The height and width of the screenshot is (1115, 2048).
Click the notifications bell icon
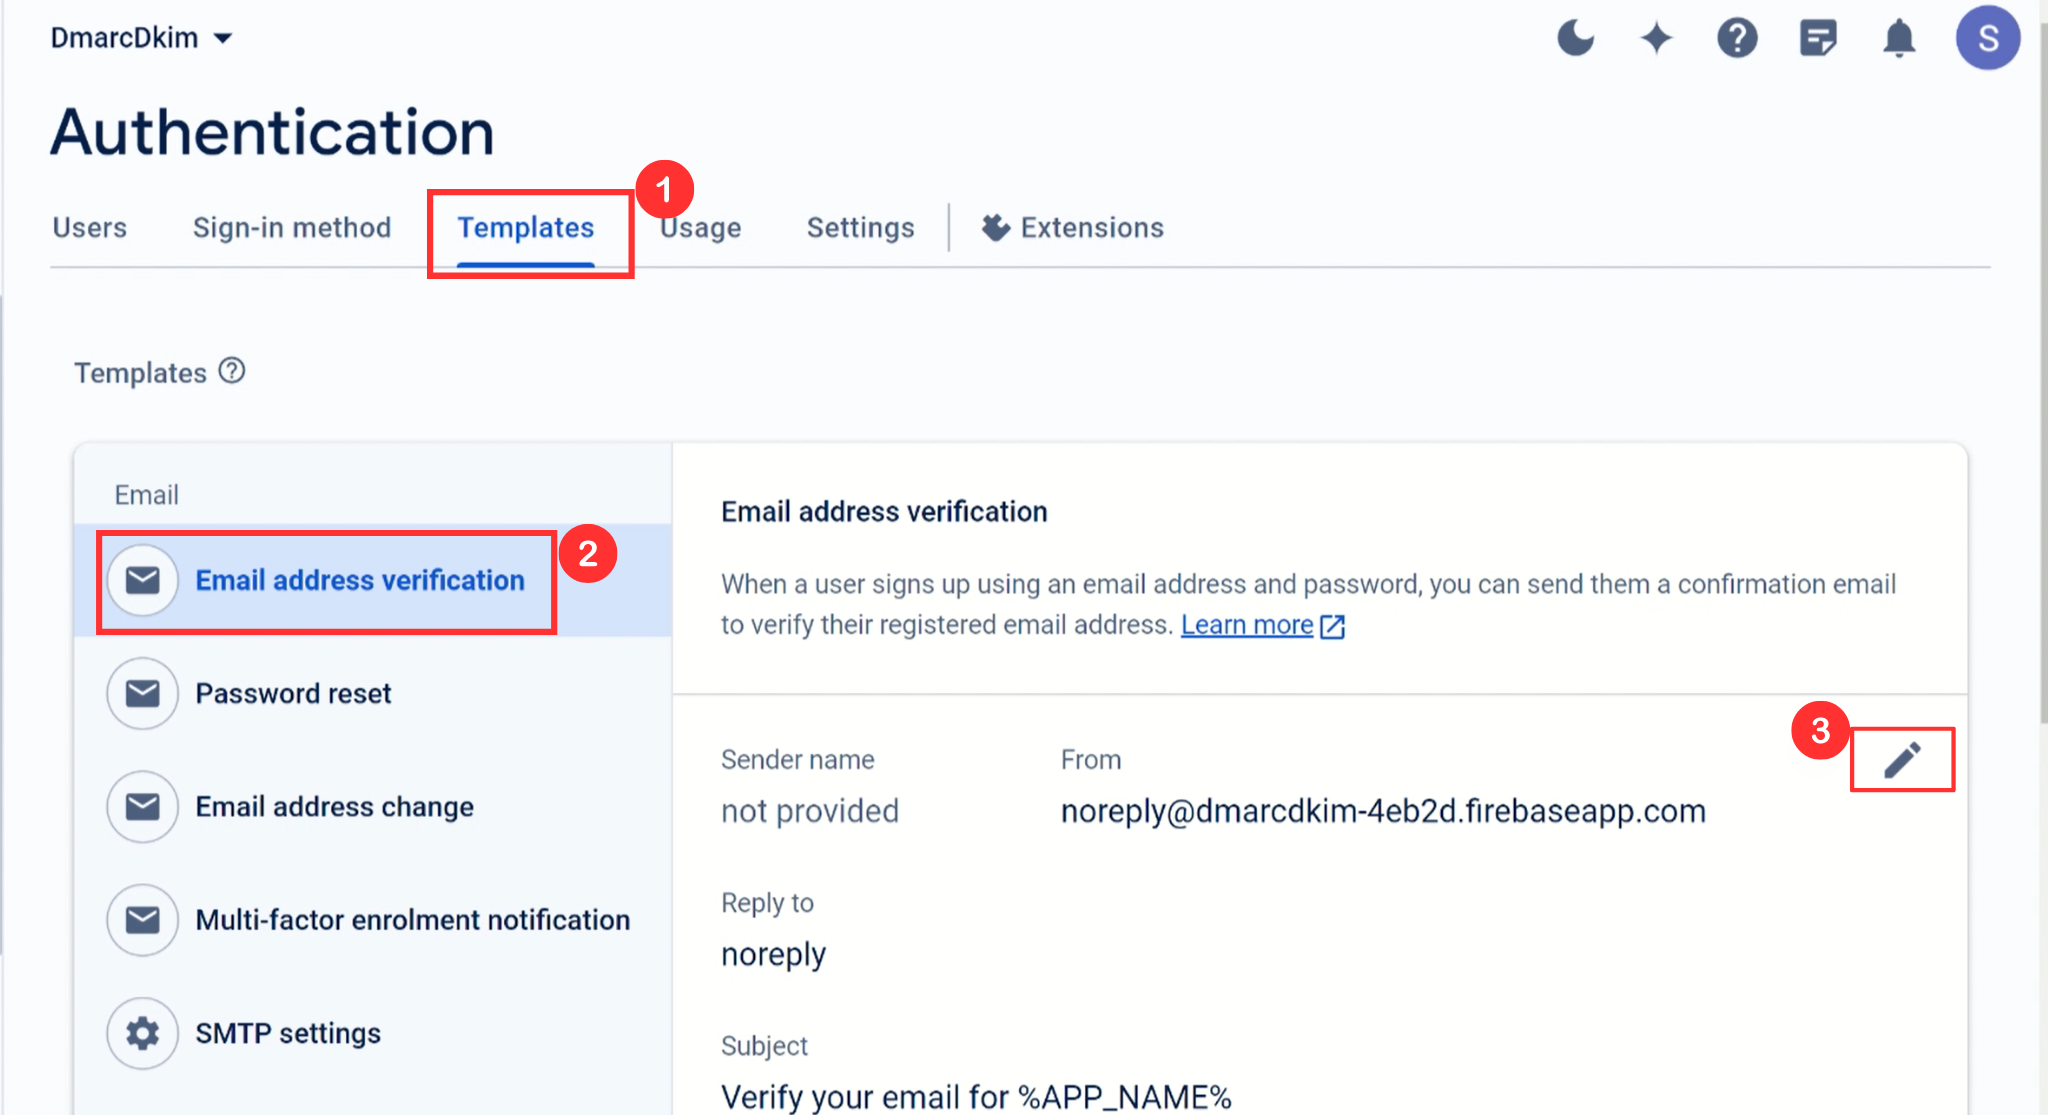1898,37
